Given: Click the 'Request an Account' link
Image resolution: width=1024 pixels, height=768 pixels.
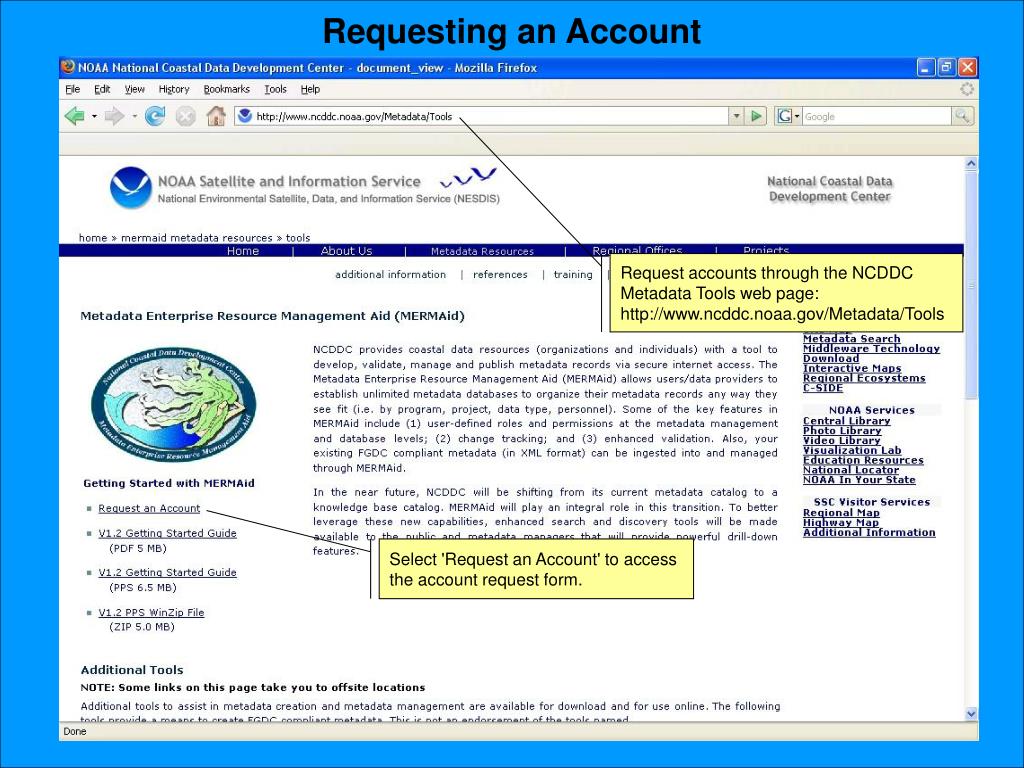Looking at the screenshot, I should click(150, 508).
